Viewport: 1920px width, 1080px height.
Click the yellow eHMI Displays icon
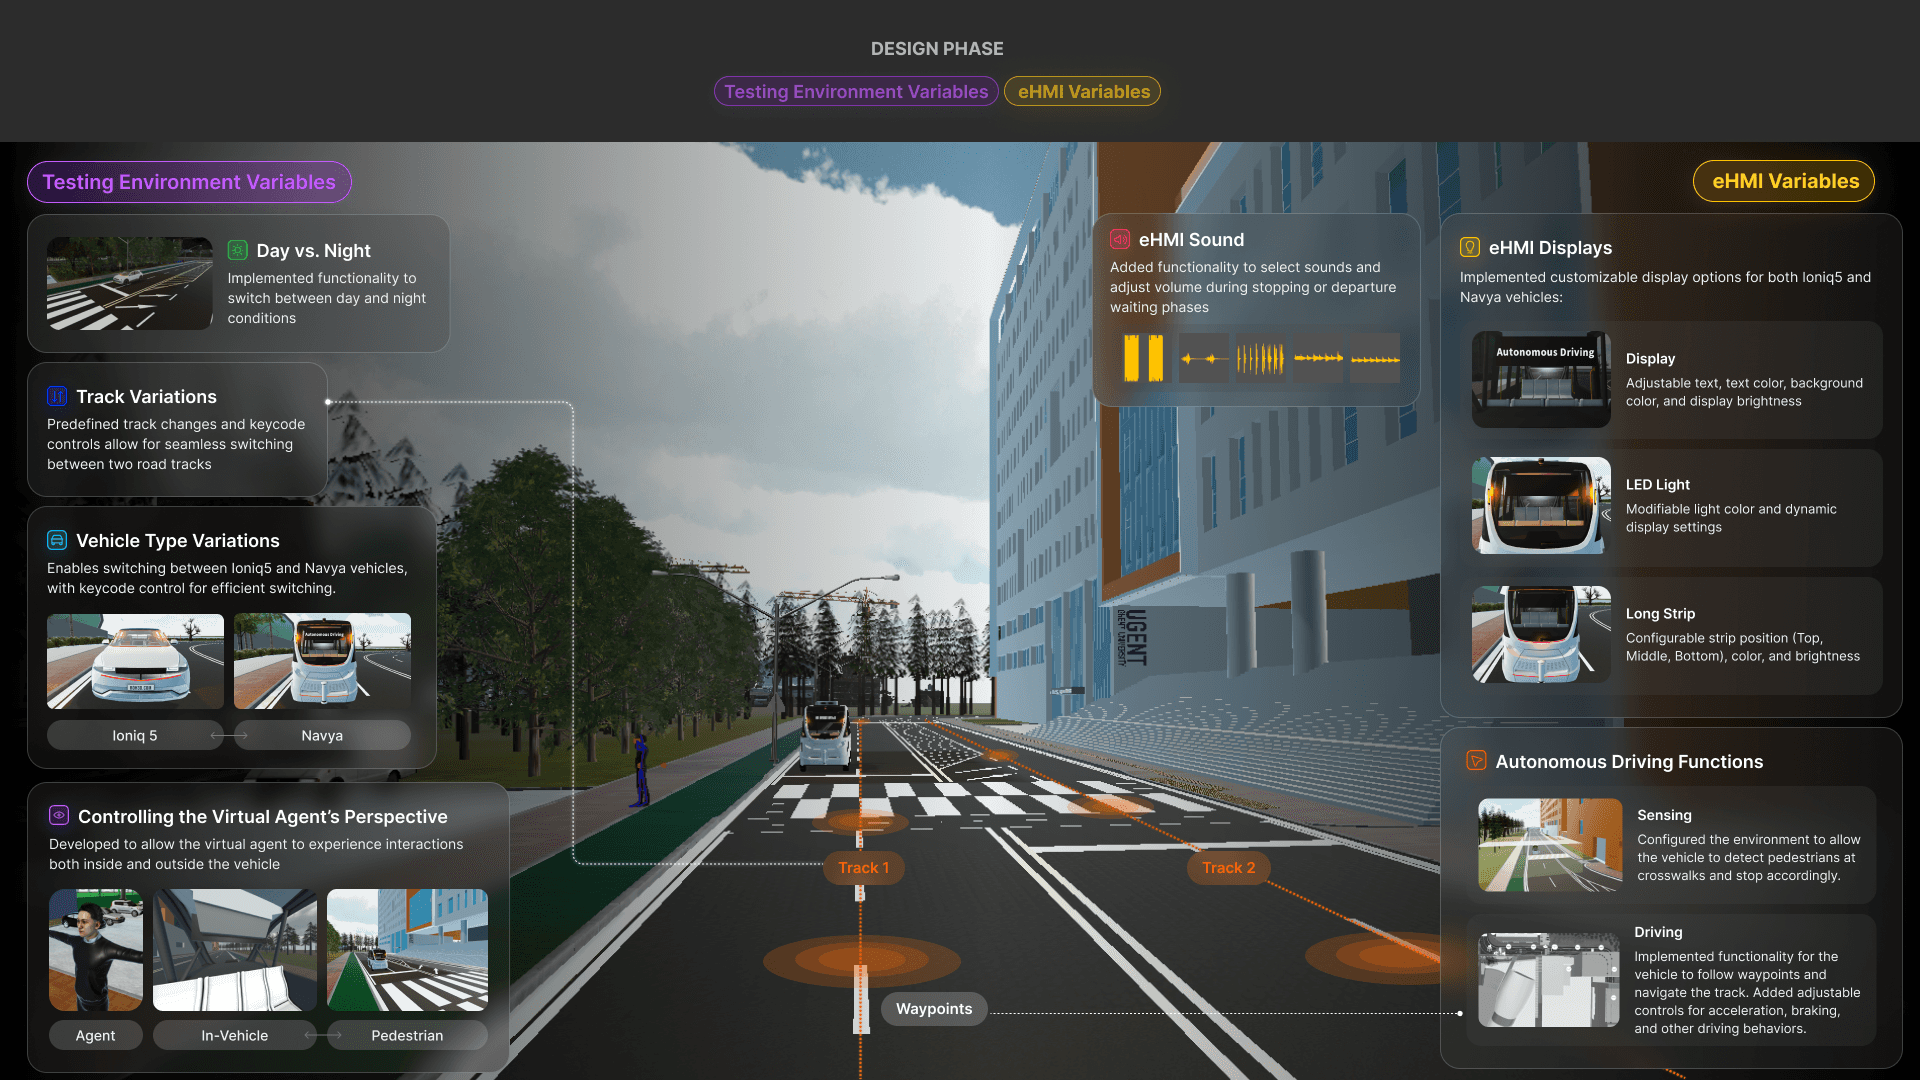1469,247
